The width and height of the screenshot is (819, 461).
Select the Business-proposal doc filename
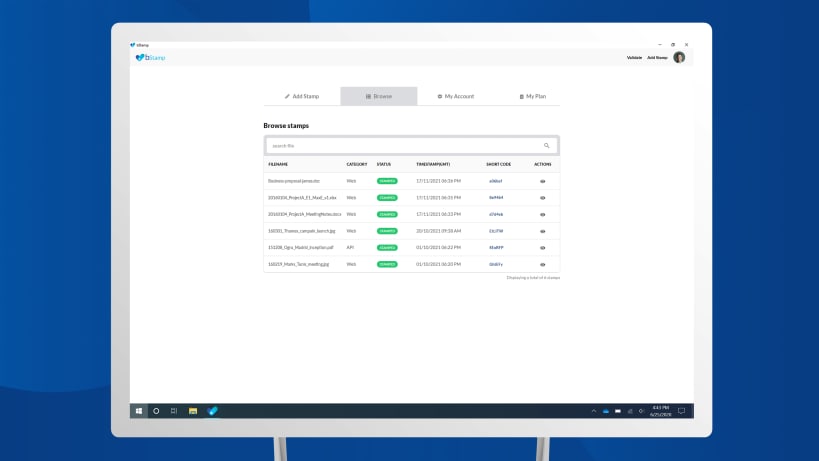tap(294, 181)
